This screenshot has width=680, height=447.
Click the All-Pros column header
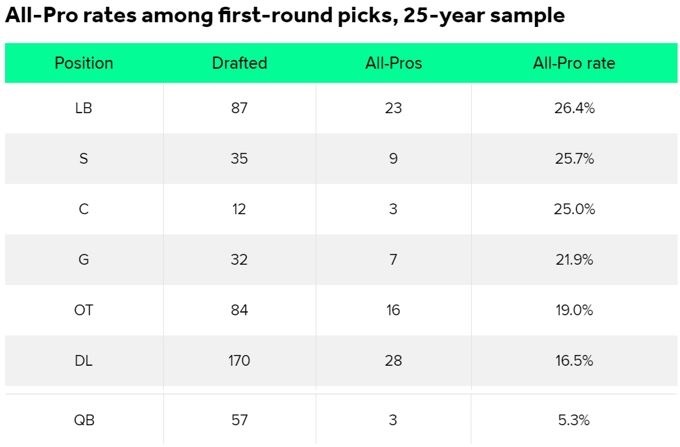[x=393, y=63]
